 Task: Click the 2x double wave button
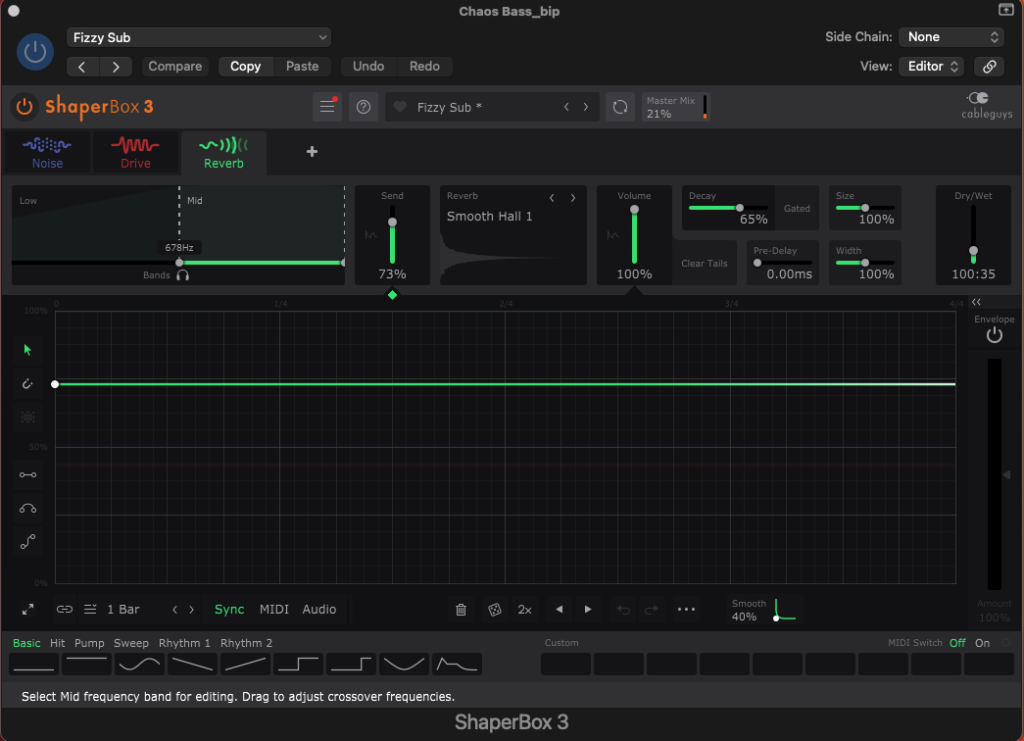pyautogui.click(x=524, y=609)
